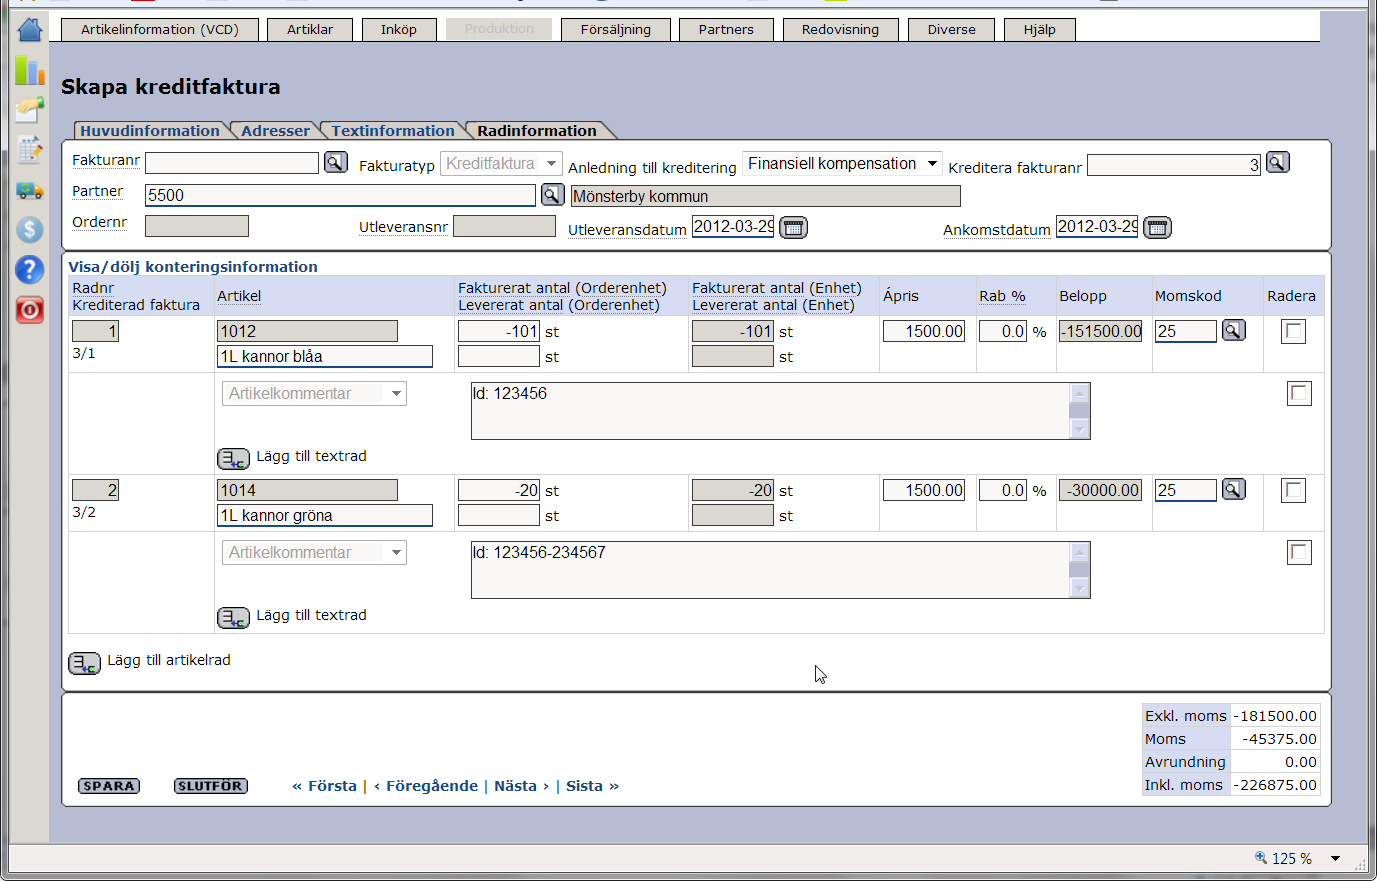Click Rab % field for article 1014
The image size is (1377, 881).
(x=1002, y=490)
